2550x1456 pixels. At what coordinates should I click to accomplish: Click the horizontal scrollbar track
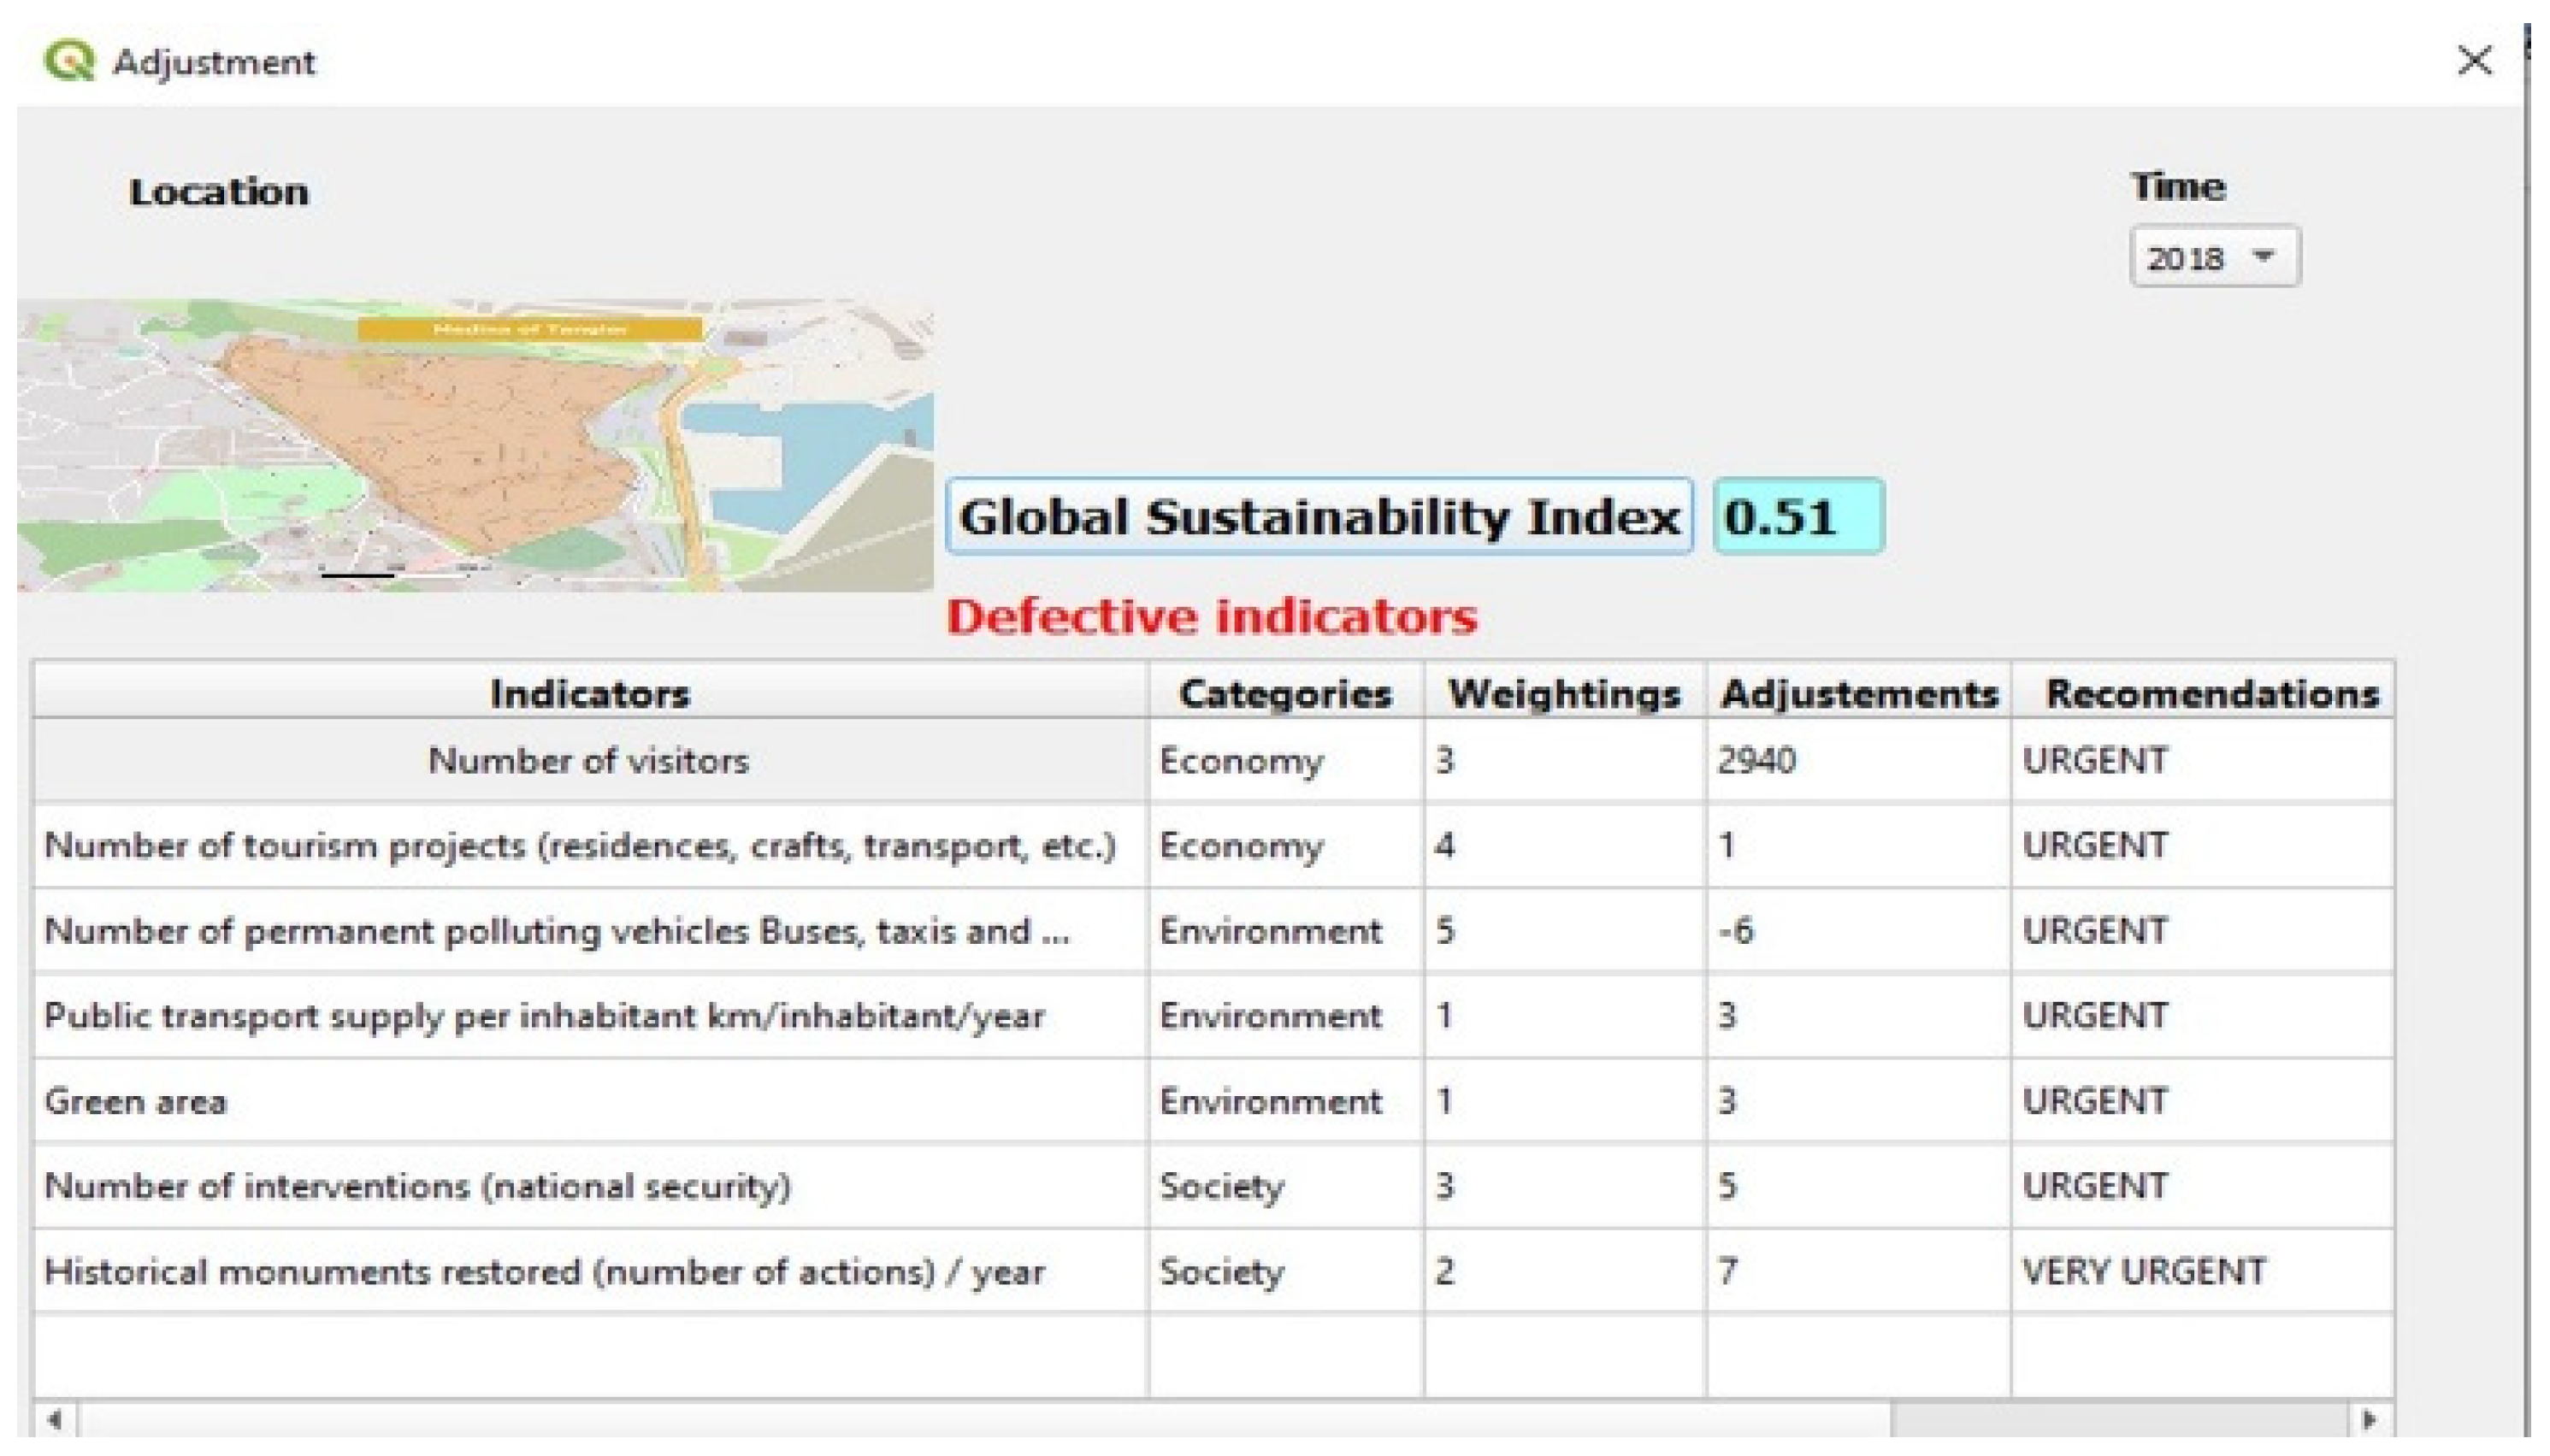tap(2120, 1419)
